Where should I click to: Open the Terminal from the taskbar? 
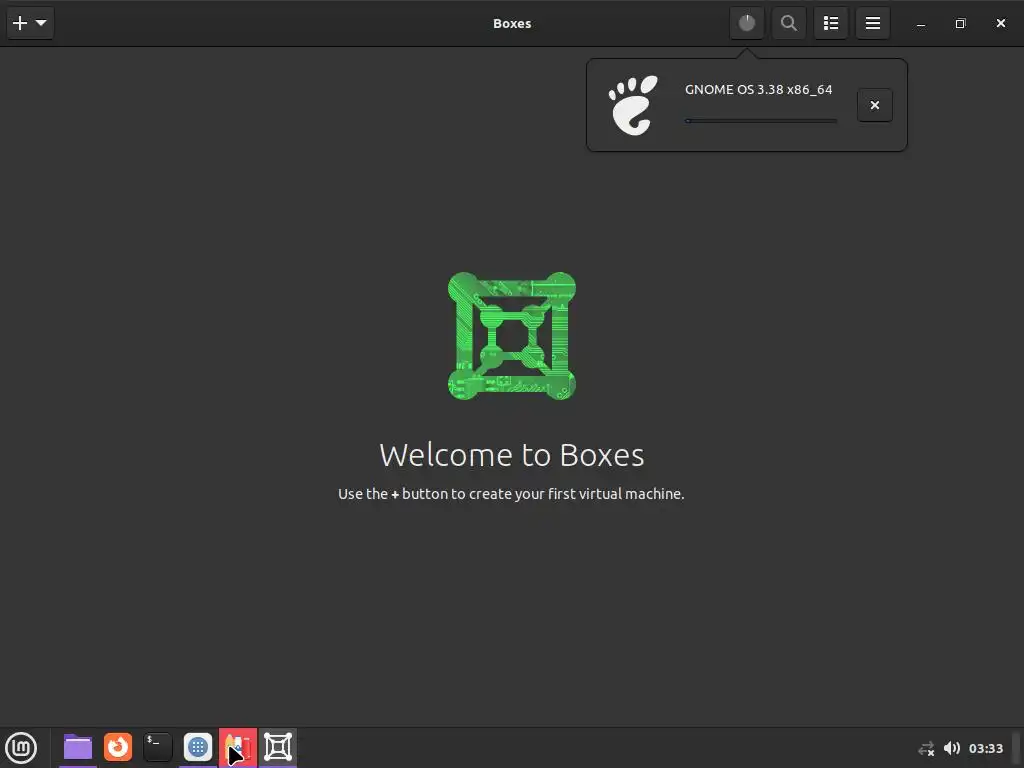tap(158, 747)
